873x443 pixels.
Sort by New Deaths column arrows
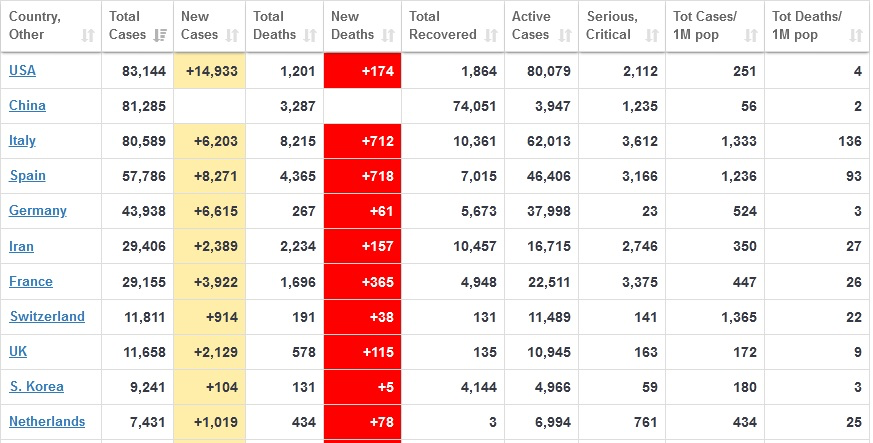tap(388, 36)
